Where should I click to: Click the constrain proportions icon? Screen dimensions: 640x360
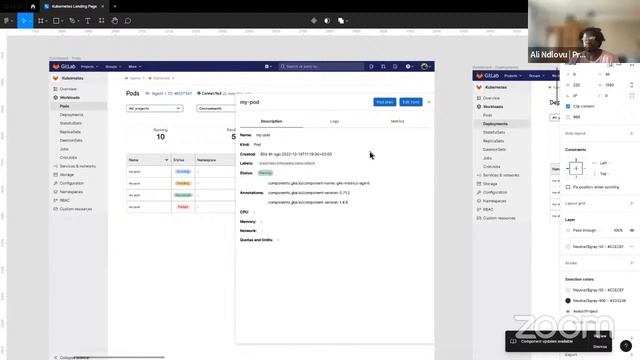[631, 85]
